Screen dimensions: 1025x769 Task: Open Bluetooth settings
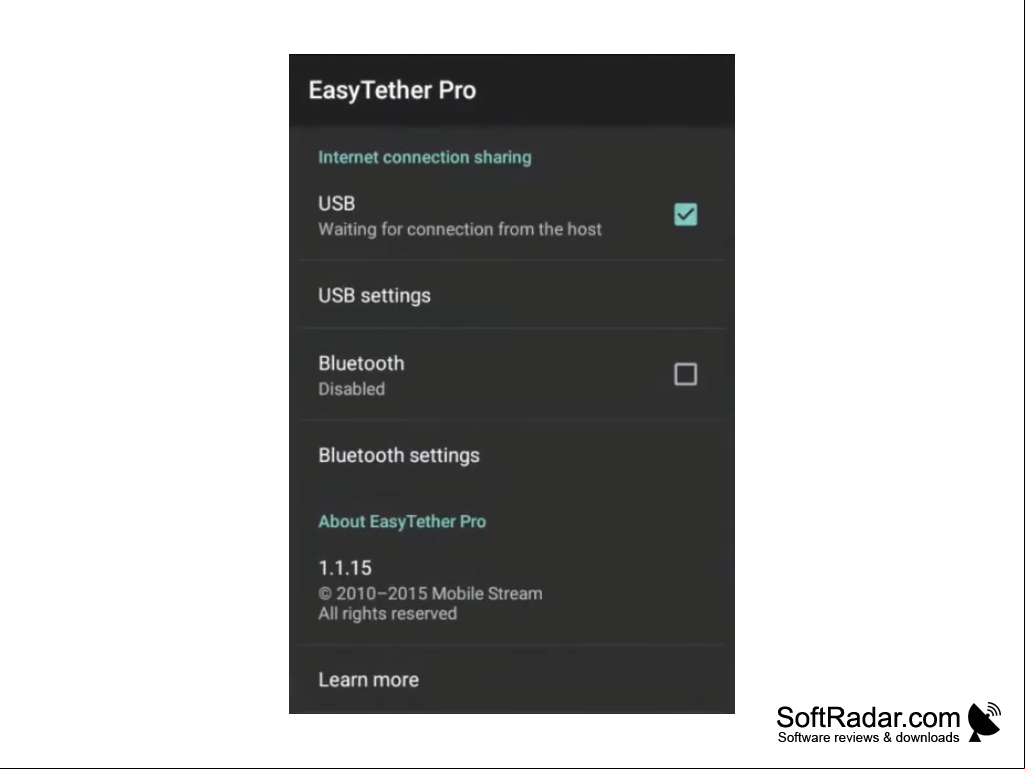(399, 455)
